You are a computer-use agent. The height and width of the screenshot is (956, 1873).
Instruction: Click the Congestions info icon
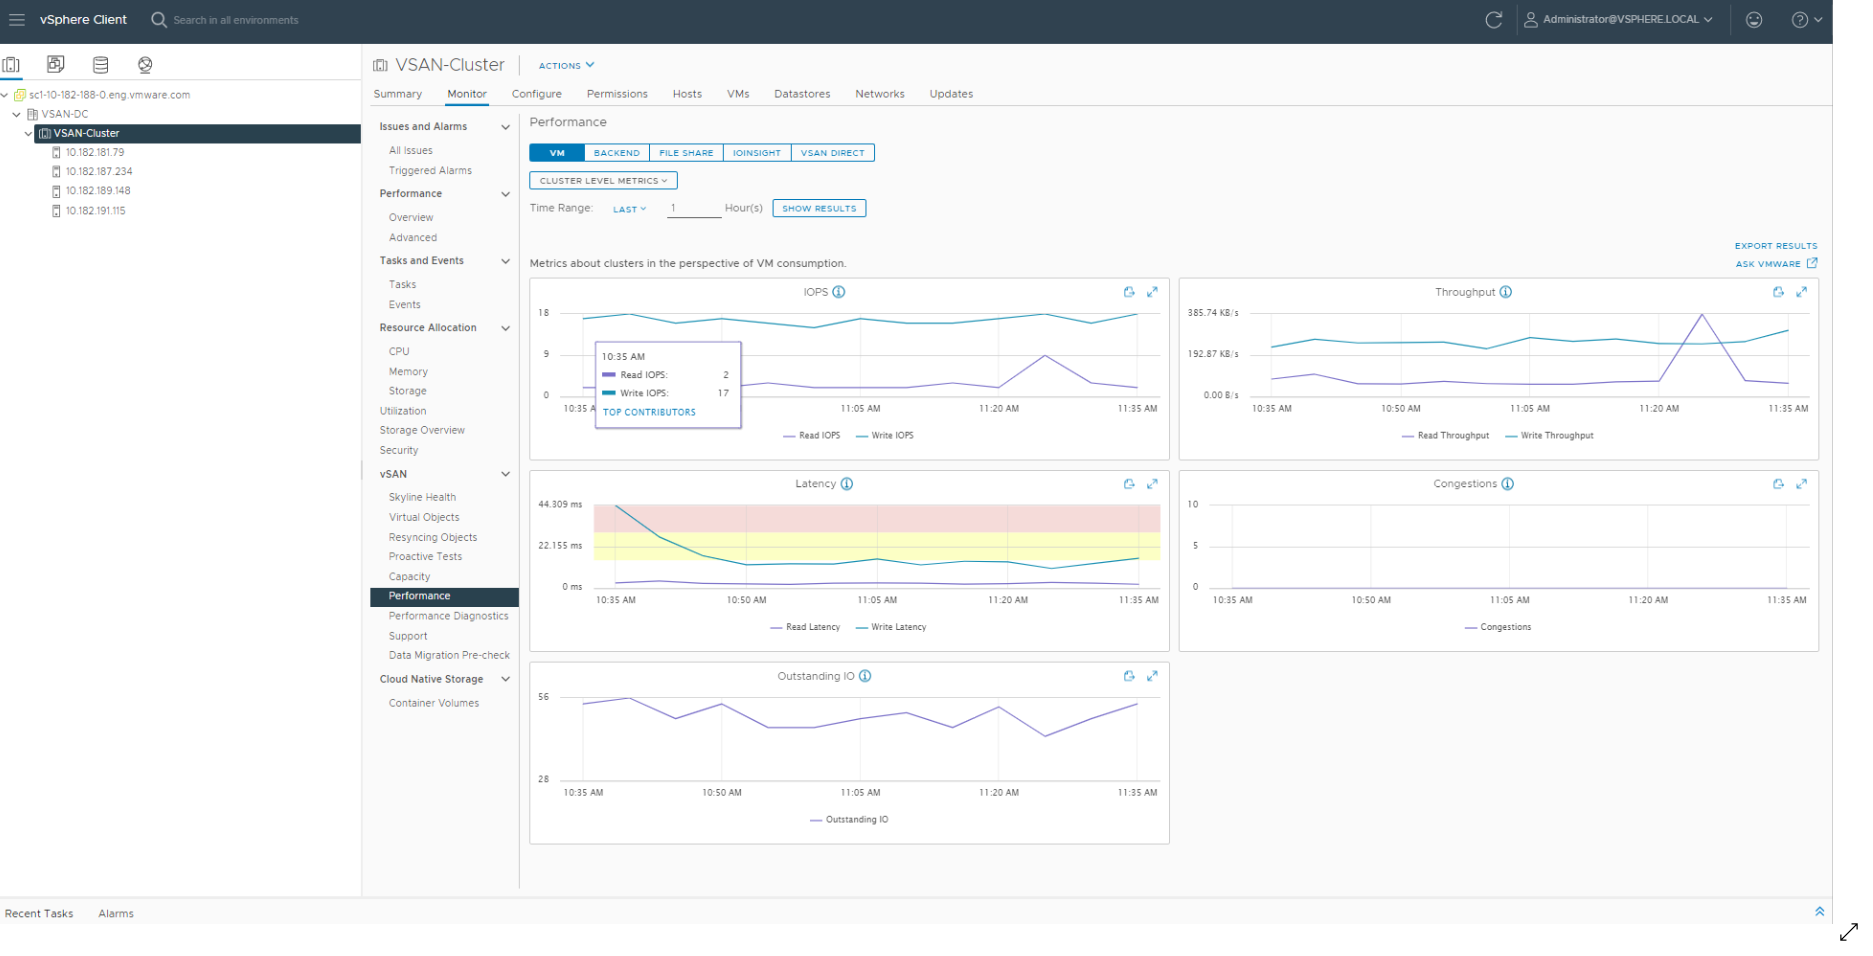pos(1508,484)
